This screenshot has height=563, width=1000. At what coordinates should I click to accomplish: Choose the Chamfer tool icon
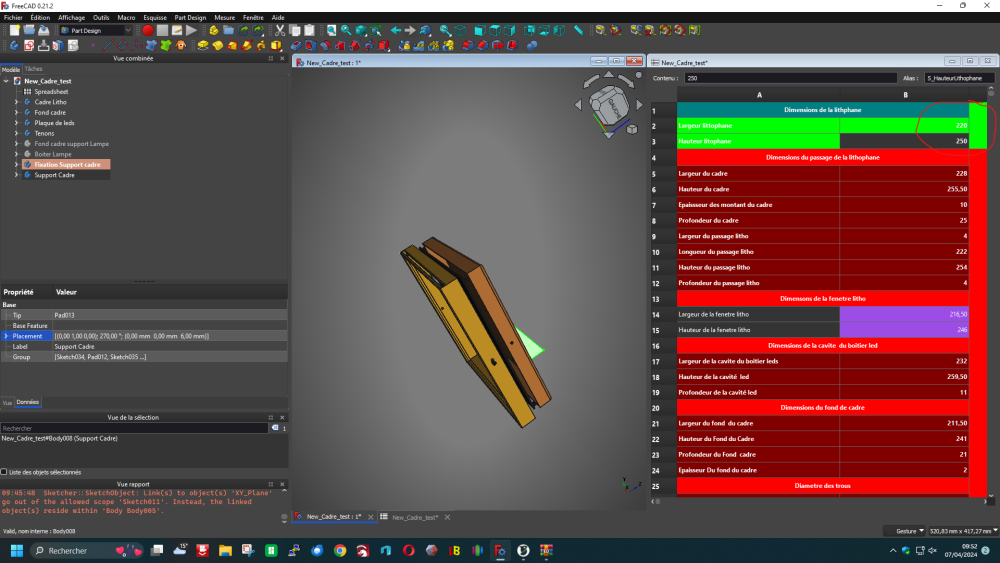point(482,45)
